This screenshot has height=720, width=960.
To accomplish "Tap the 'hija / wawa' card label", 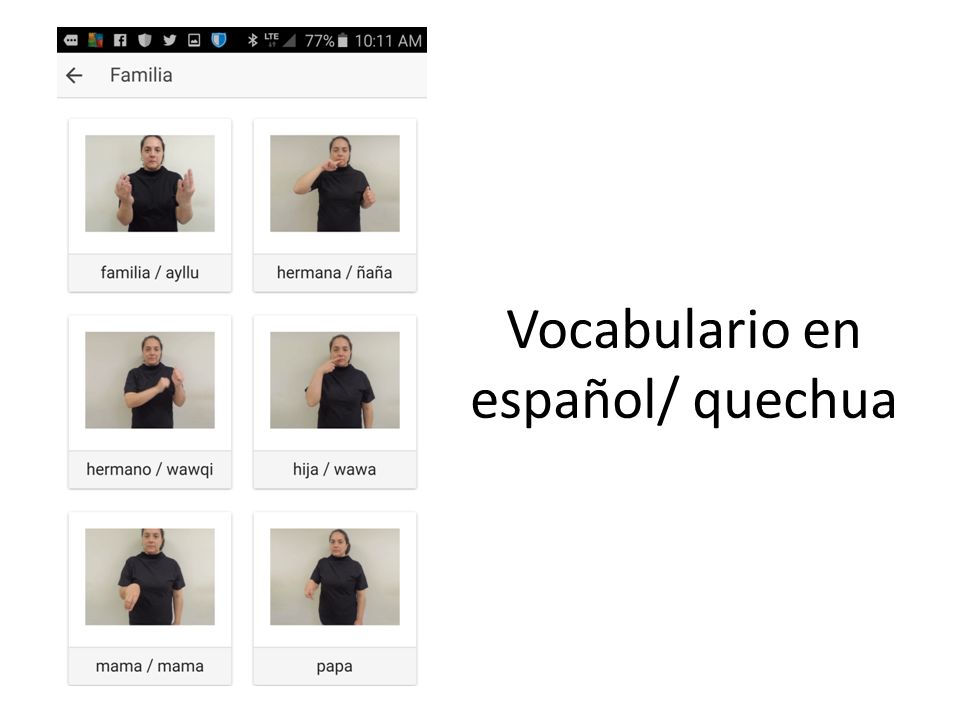I will click(335, 469).
